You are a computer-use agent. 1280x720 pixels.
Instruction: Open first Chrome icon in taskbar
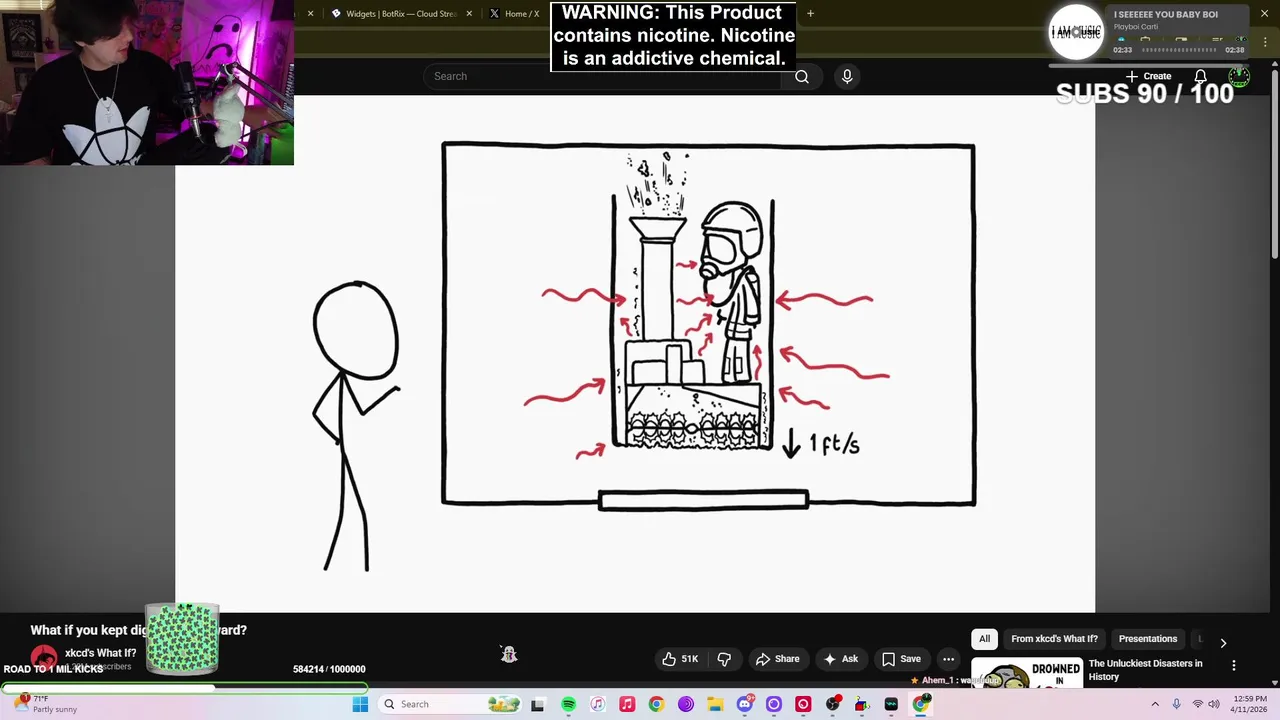click(x=656, y=704)
